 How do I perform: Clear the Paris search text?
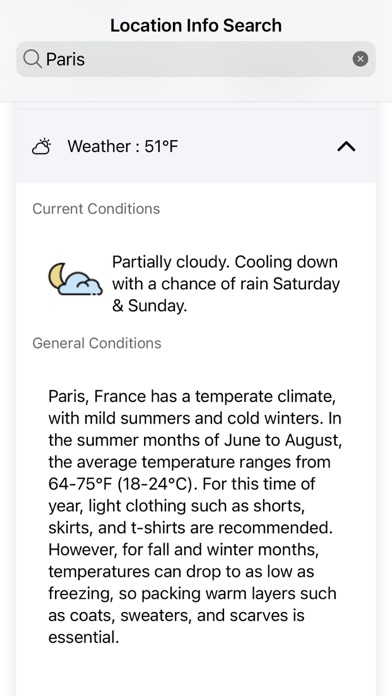tap(360, 59)
